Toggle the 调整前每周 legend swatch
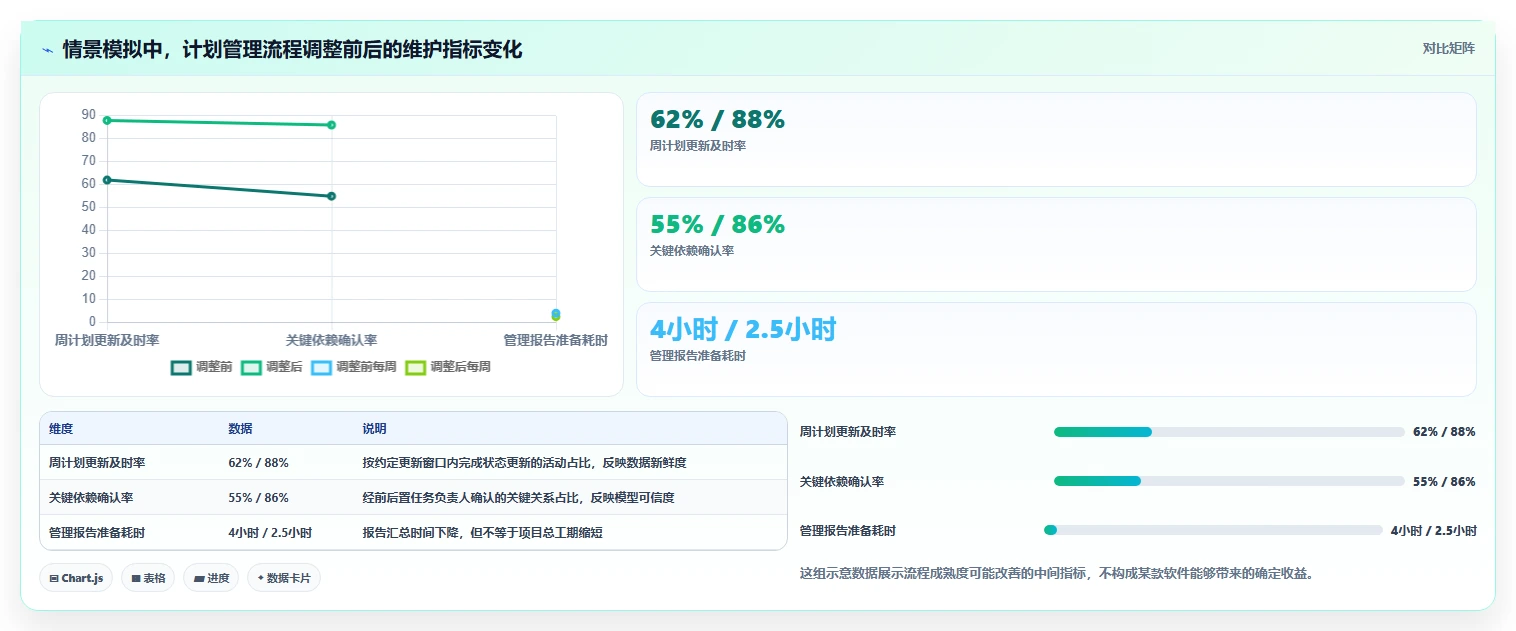 321,367
